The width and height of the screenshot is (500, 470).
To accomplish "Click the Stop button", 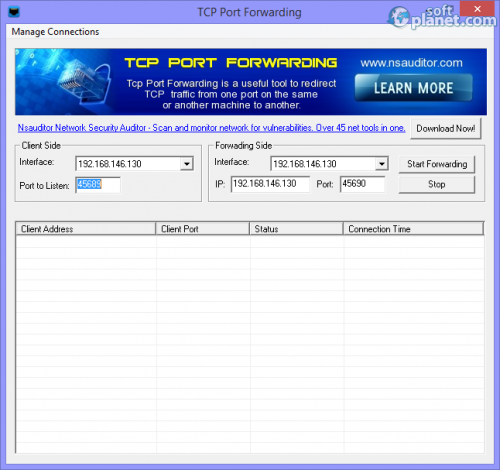I will [x=437, y=184].
